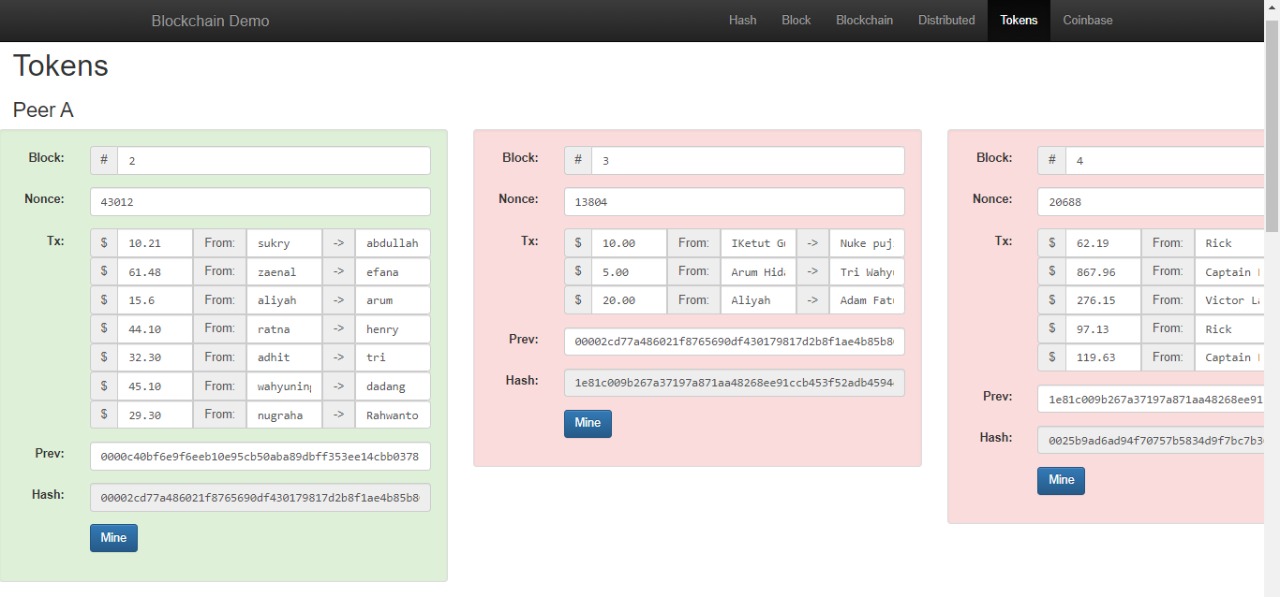The height and width of the screenshot is (597, 1280).
Task: Edit sender field IKetut in block 3
Action: [758, 243]
